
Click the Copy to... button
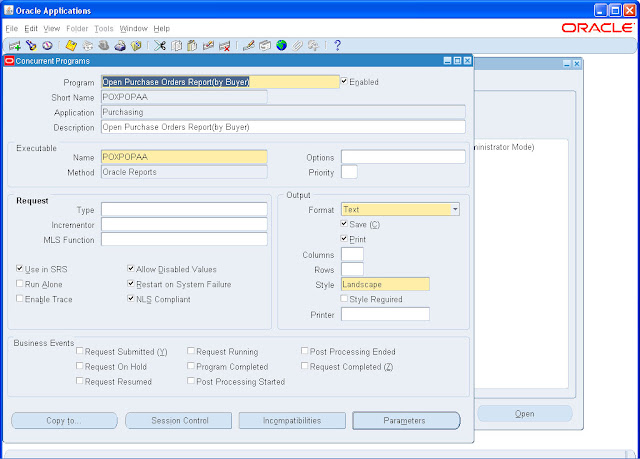(64, 421)
